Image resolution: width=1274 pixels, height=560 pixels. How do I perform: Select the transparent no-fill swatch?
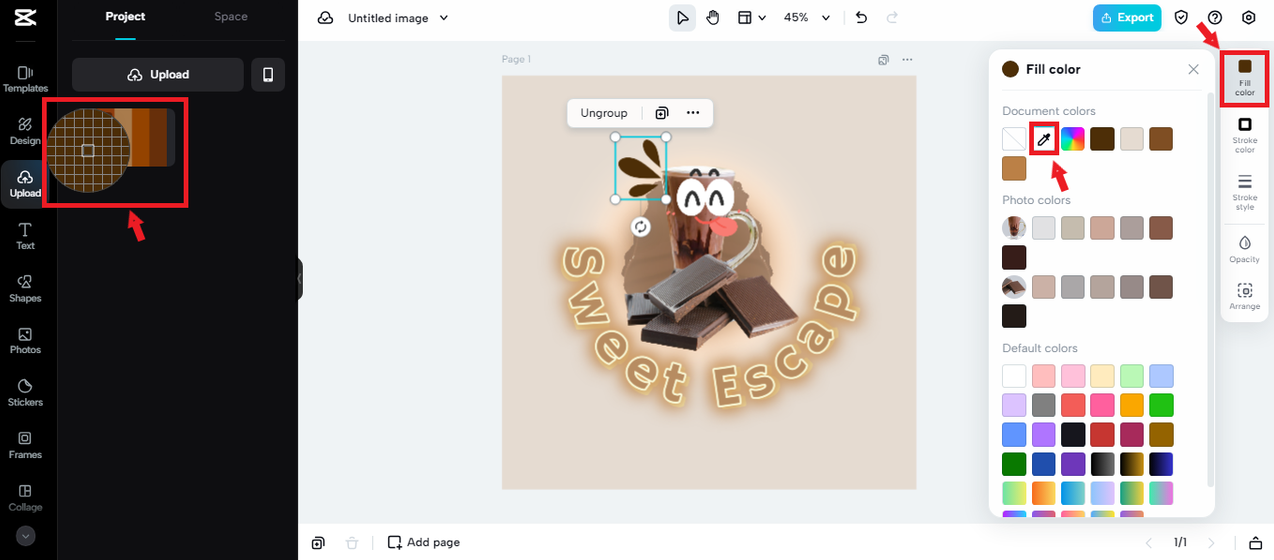(1014, 139)
